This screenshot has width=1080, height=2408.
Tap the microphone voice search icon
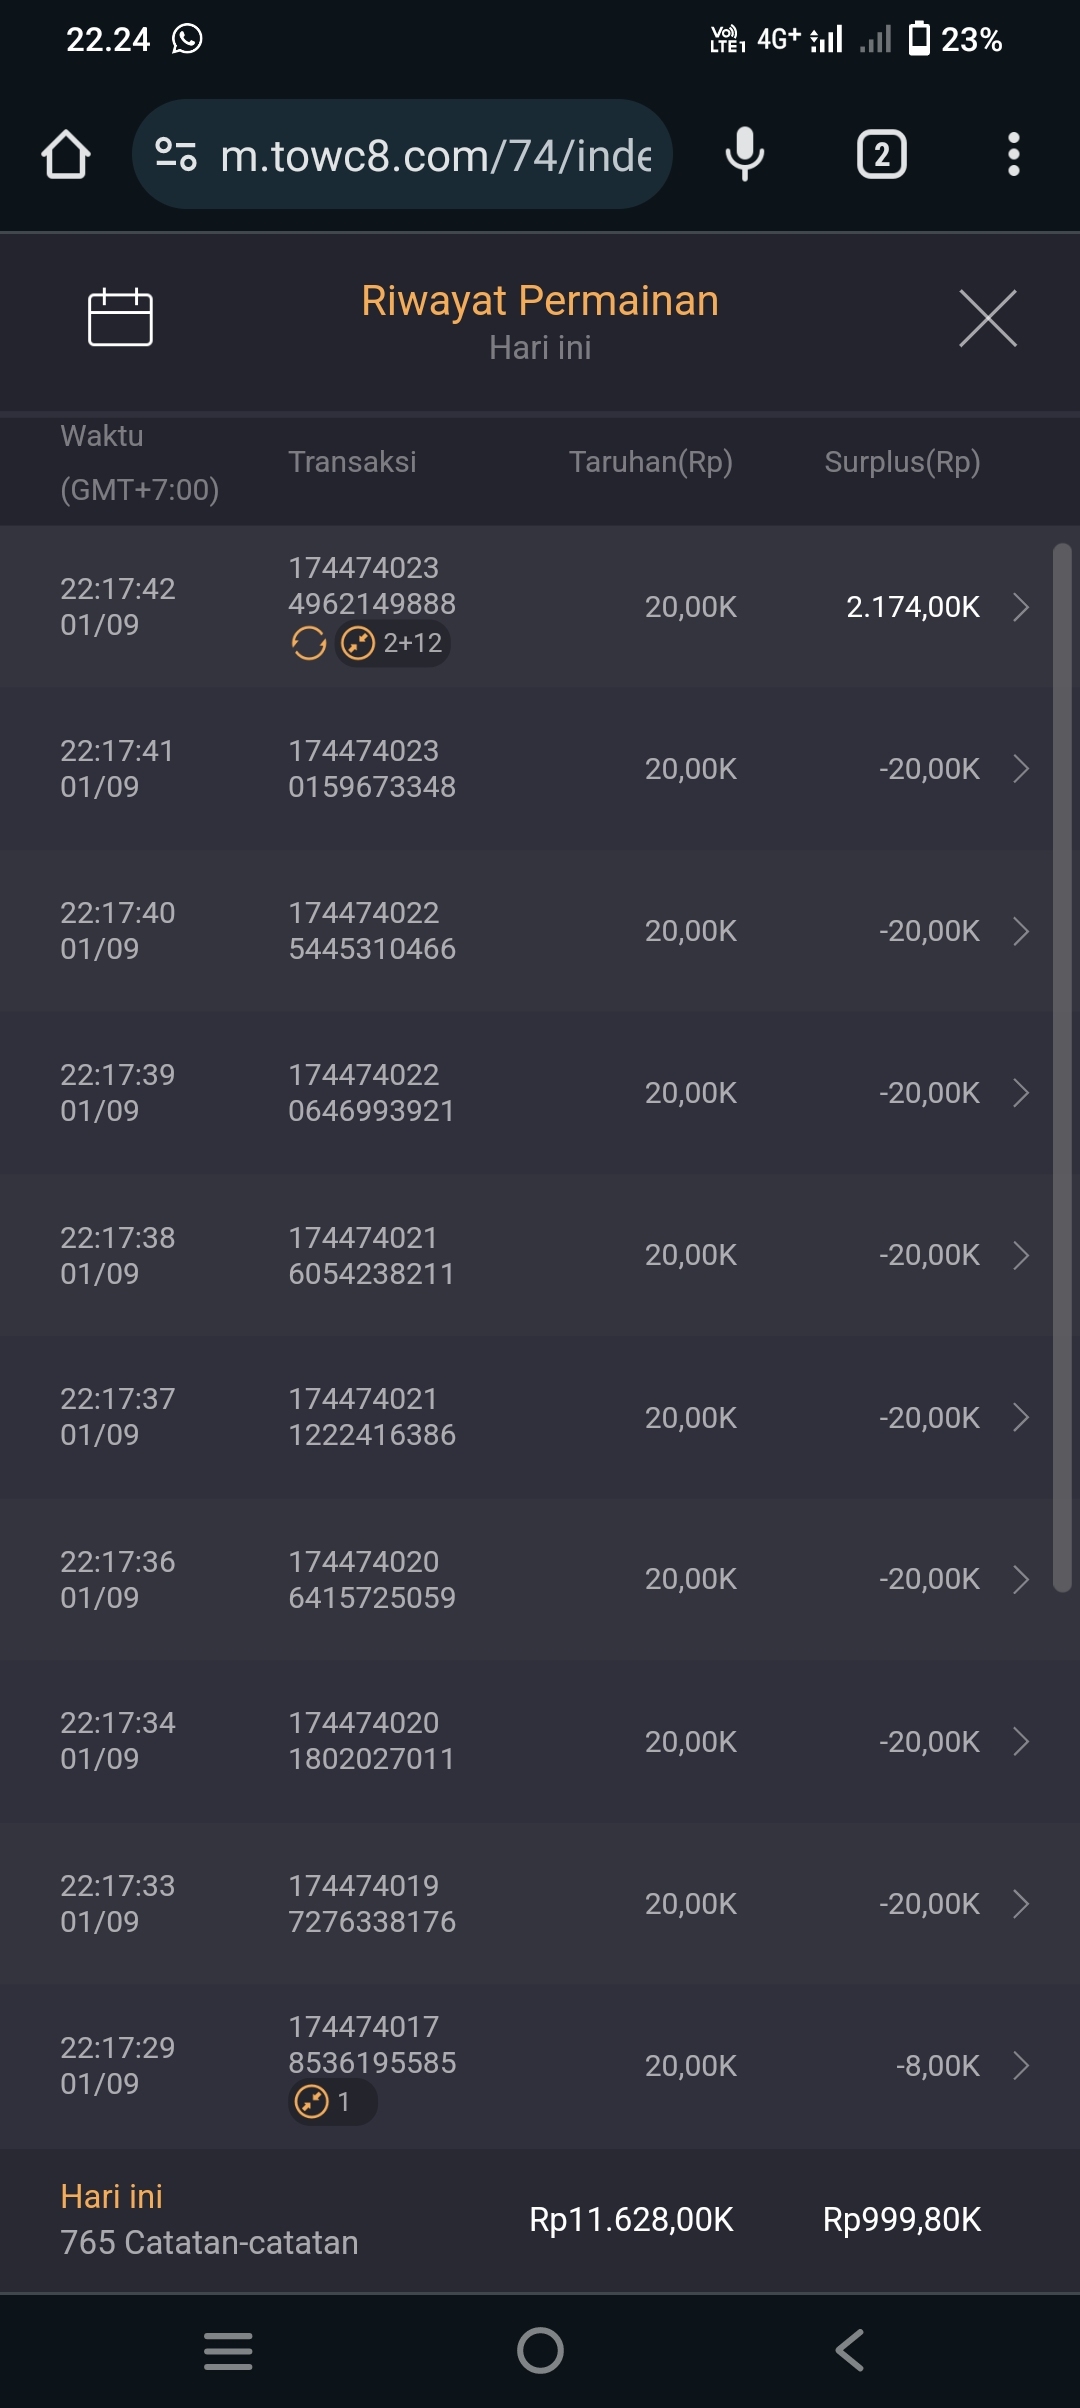[744, 155]
